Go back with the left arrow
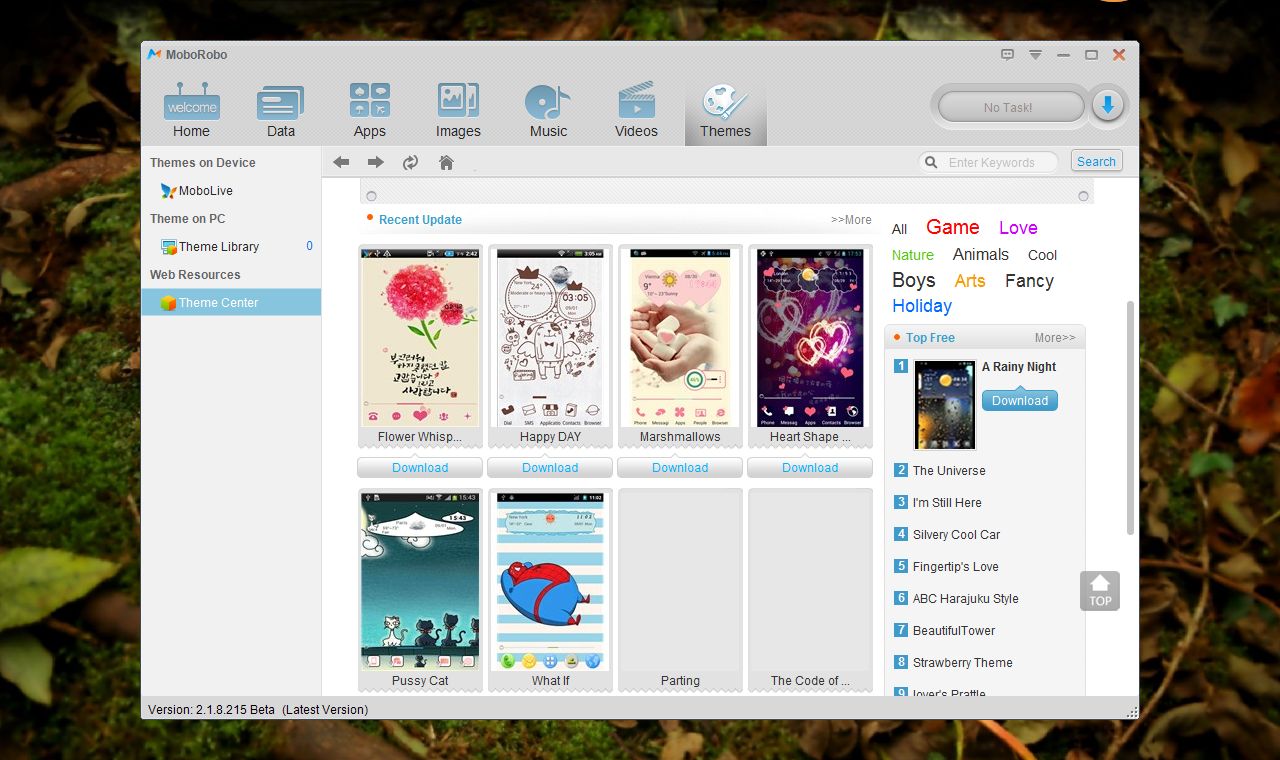This screenshot has width=1280, height=760. (341, 162)
